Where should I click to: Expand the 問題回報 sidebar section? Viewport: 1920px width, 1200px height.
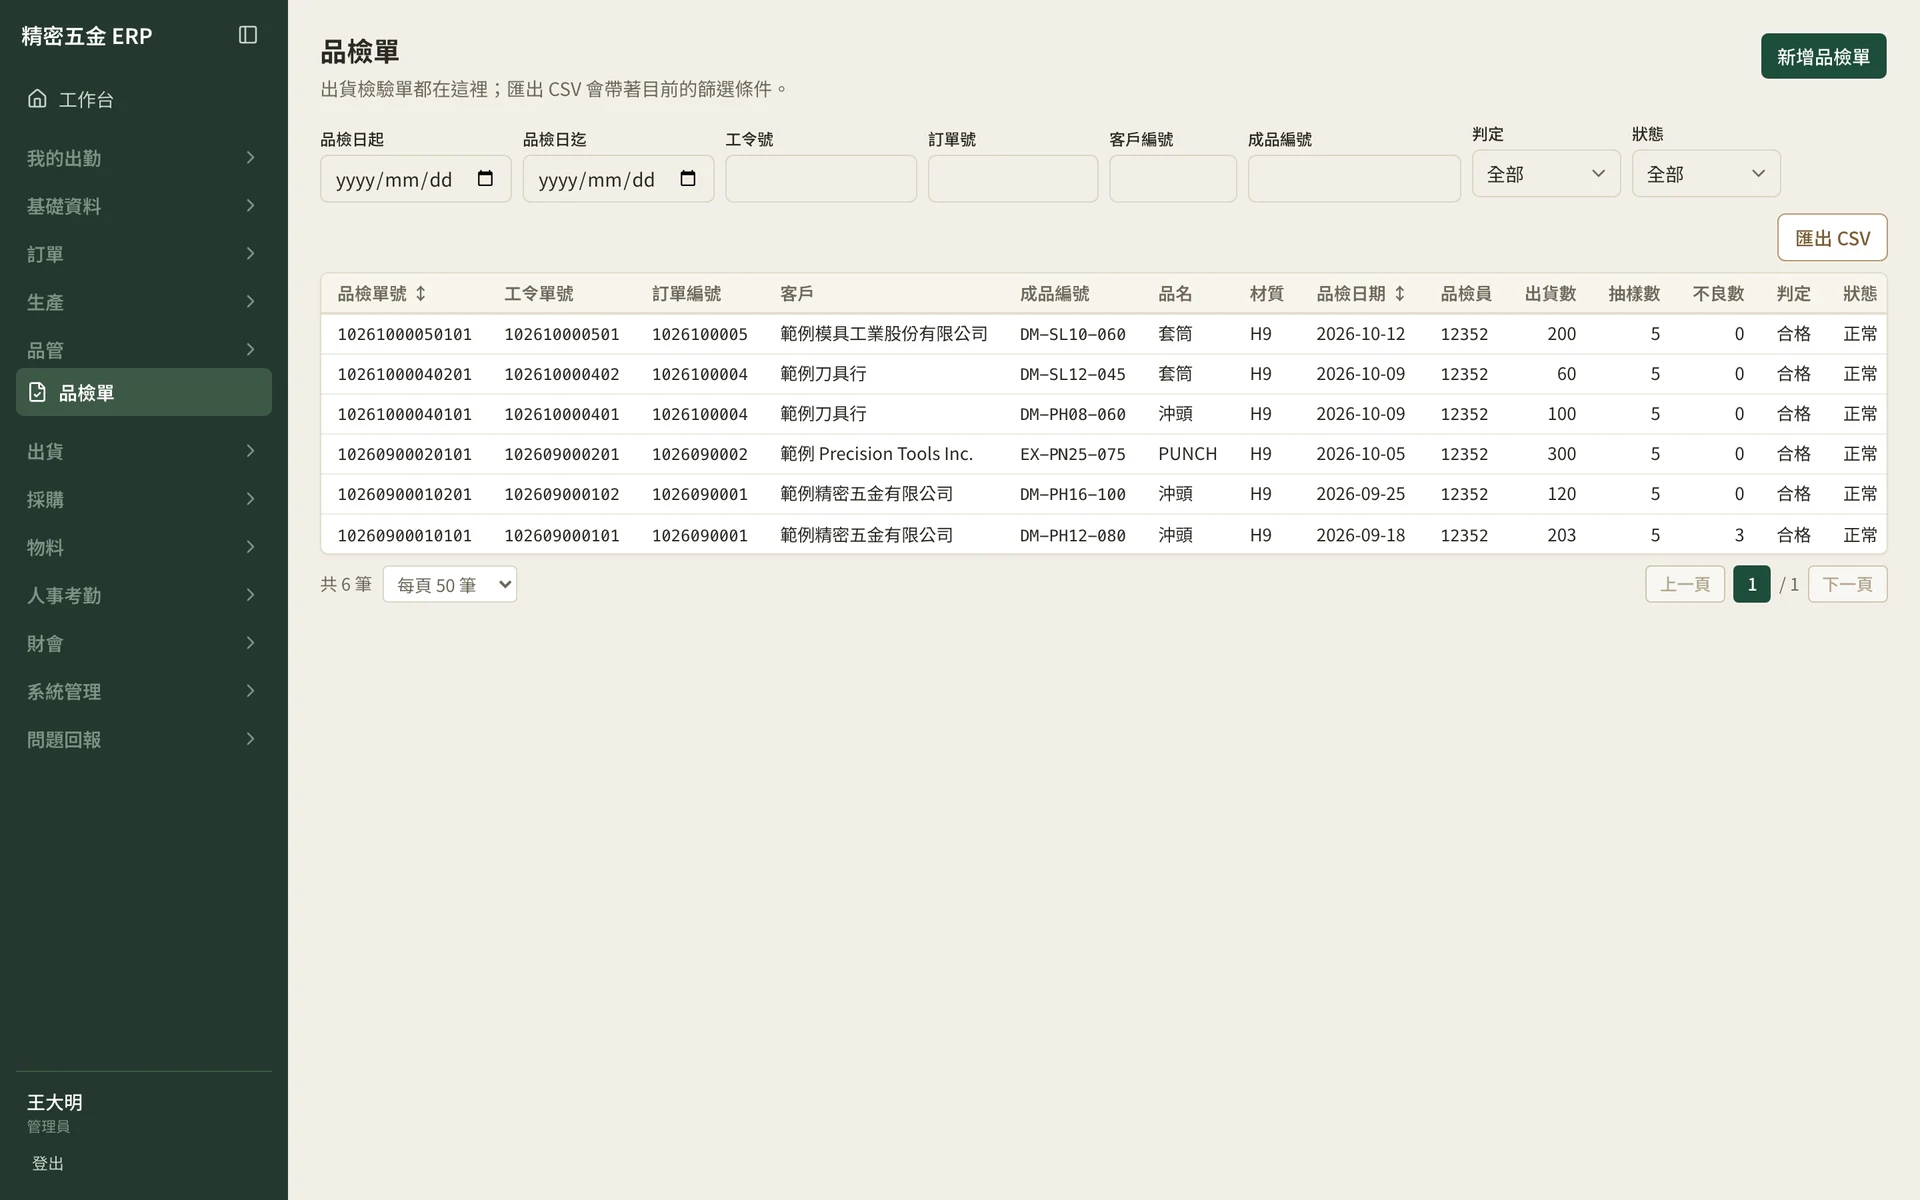click(144, 739)
